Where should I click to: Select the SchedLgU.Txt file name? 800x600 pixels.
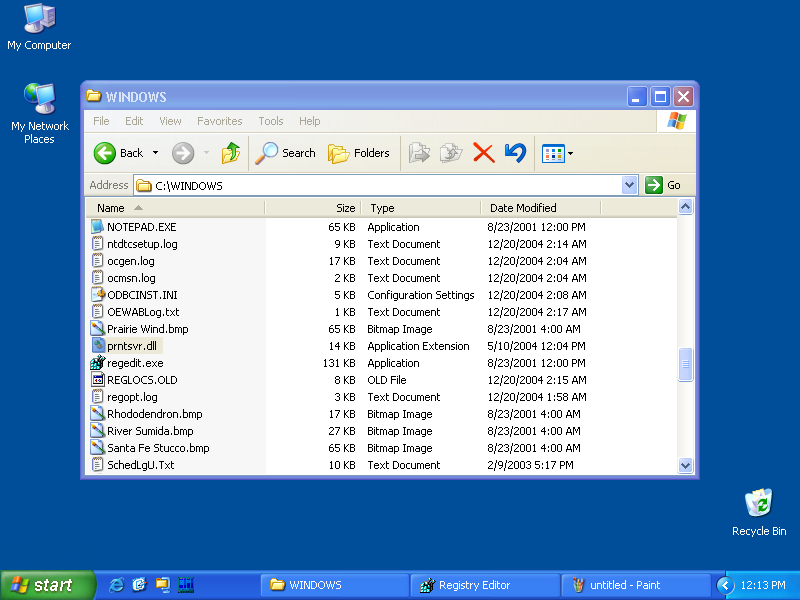pyautogui.click(x=140, y=465)
